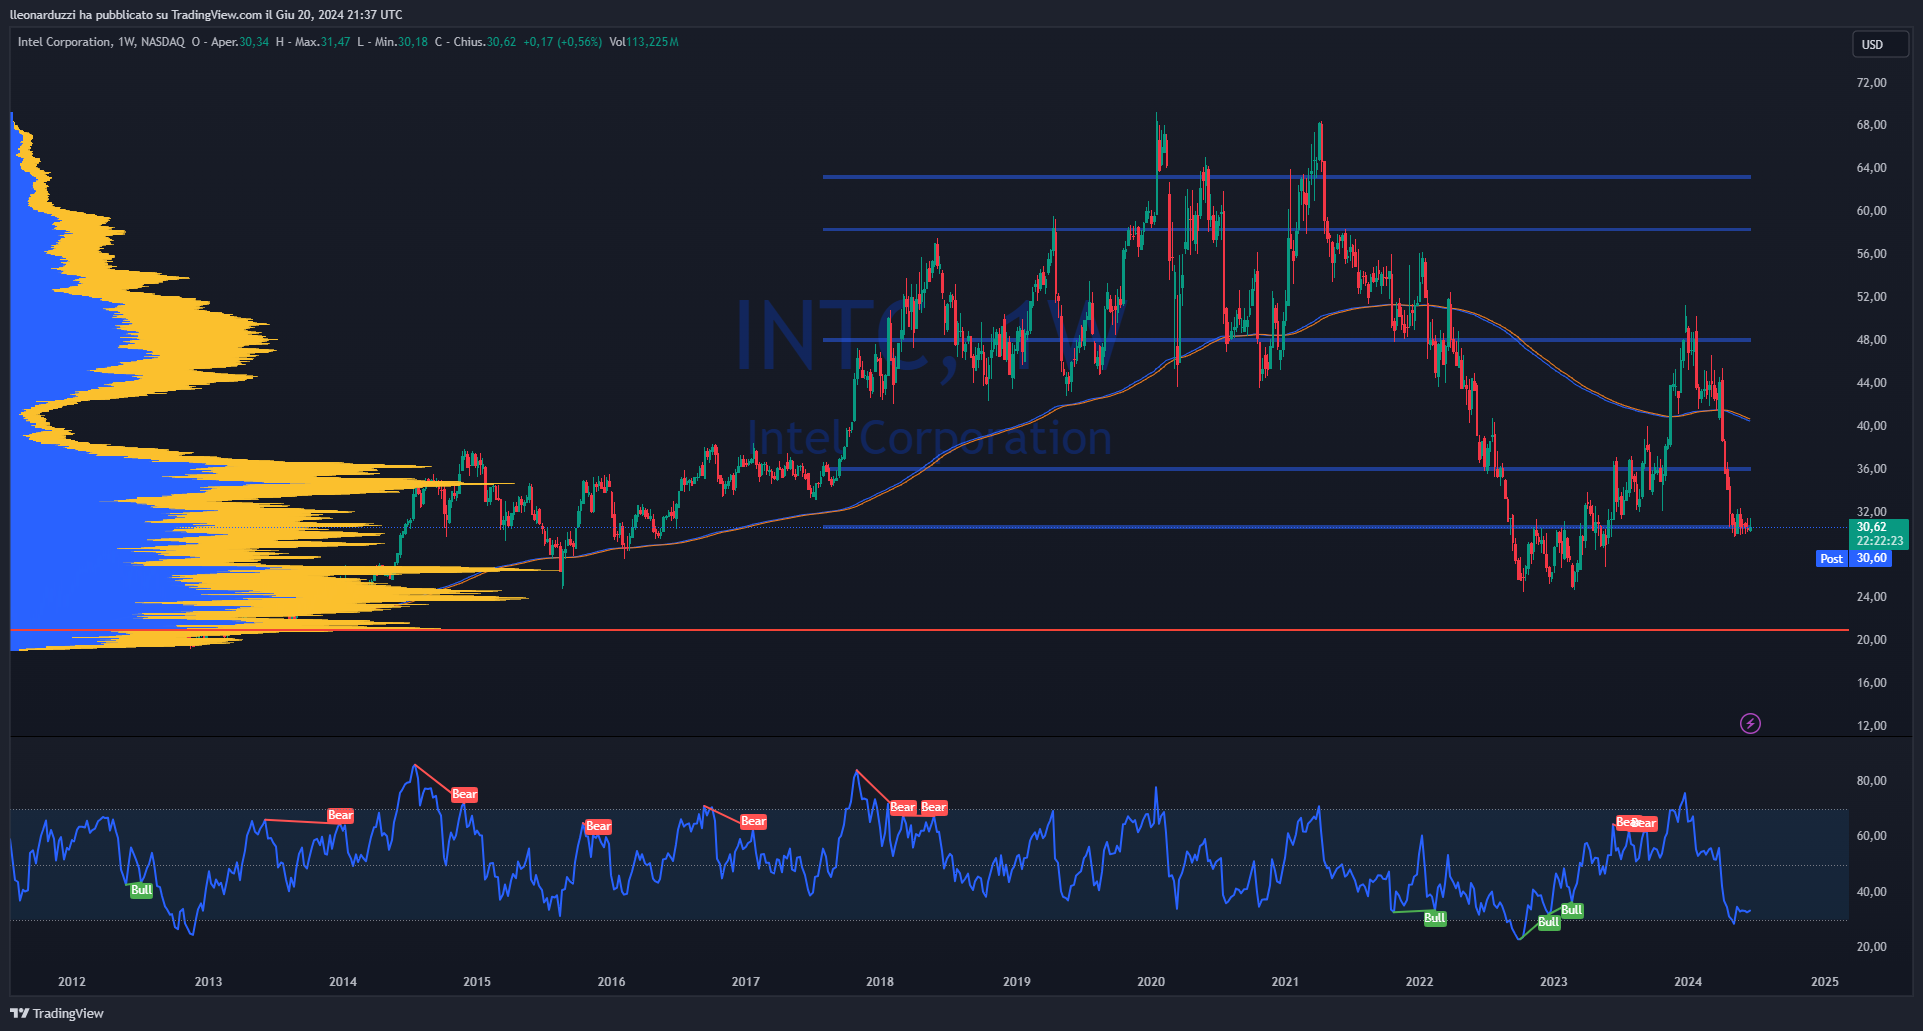
Task: Select the green current price label 30,62
Action: tap(1878, 534)
